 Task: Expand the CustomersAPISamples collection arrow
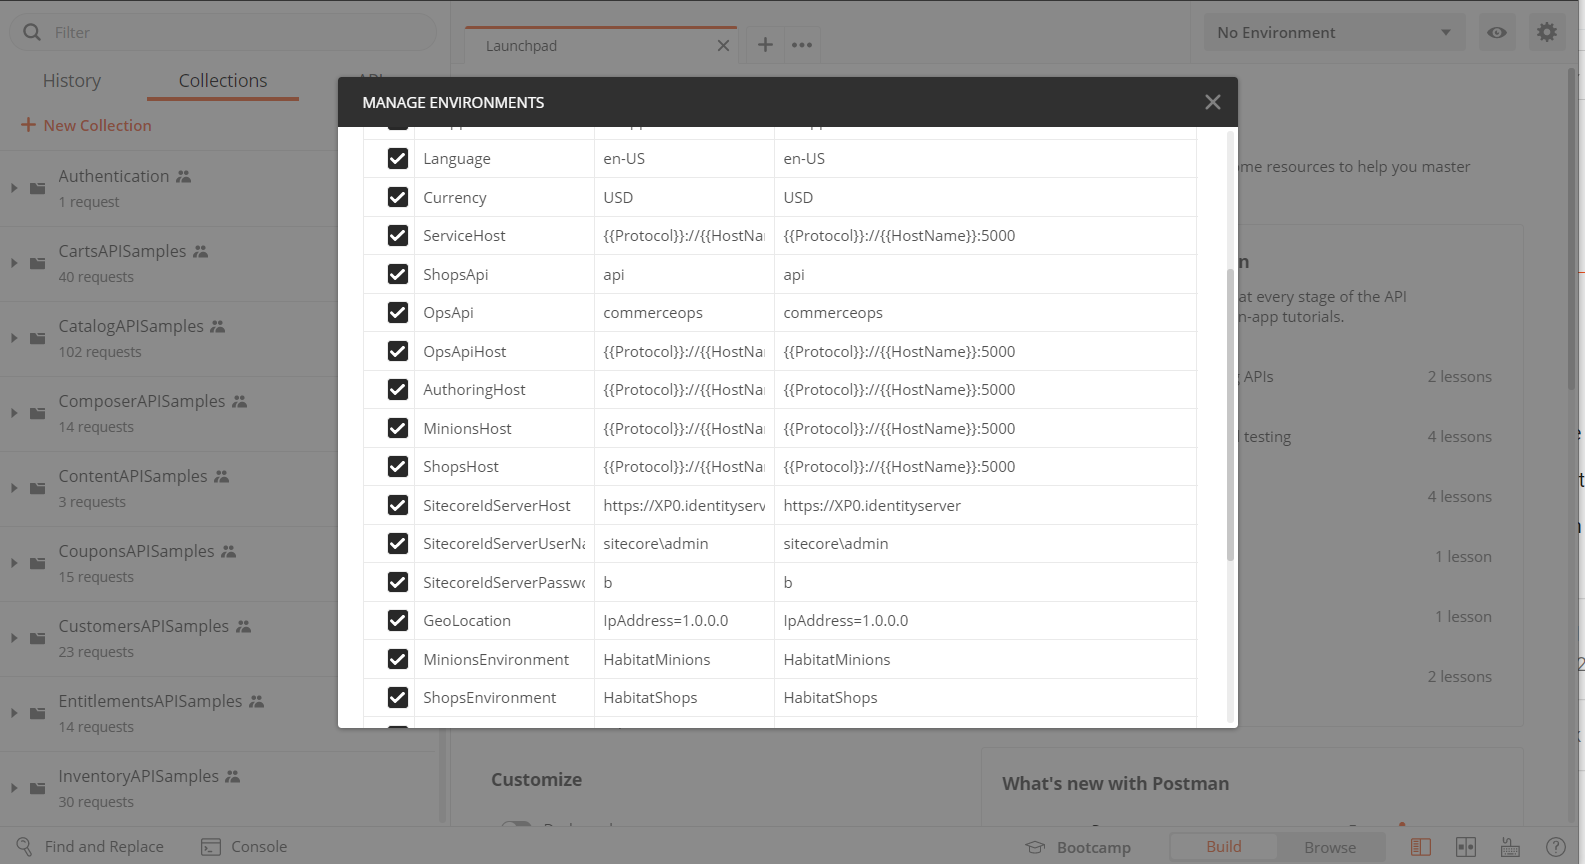click(x=14, y=638)
